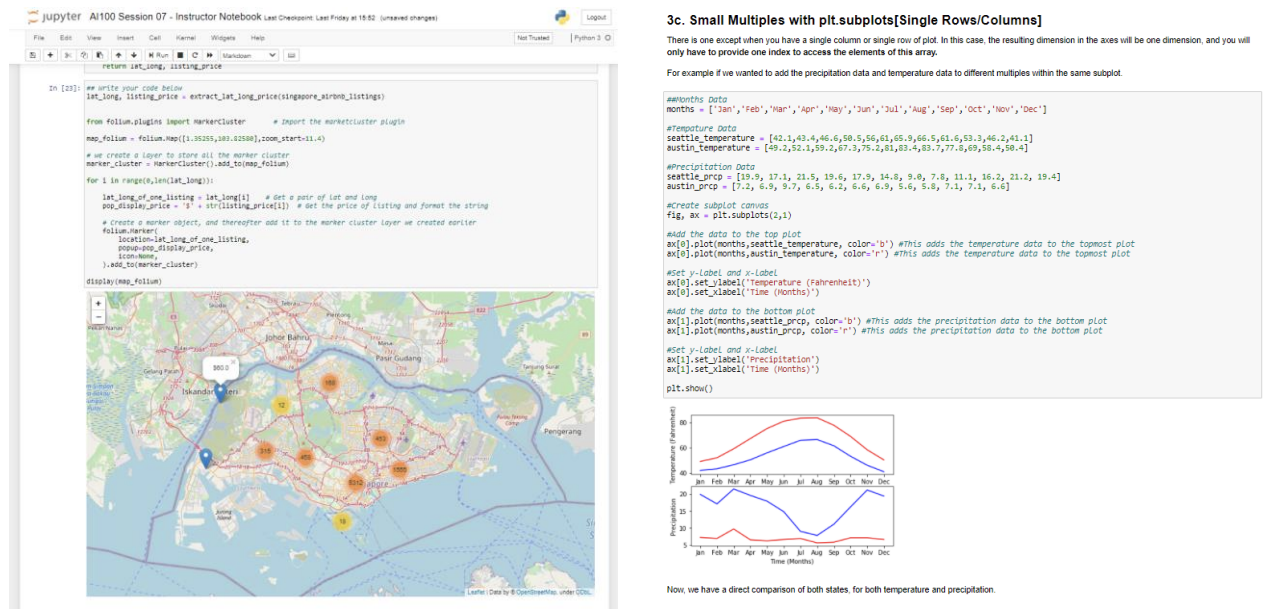Click the Jupyter logo
Viewport: 1276px width, 612px height.
[54, 18]
